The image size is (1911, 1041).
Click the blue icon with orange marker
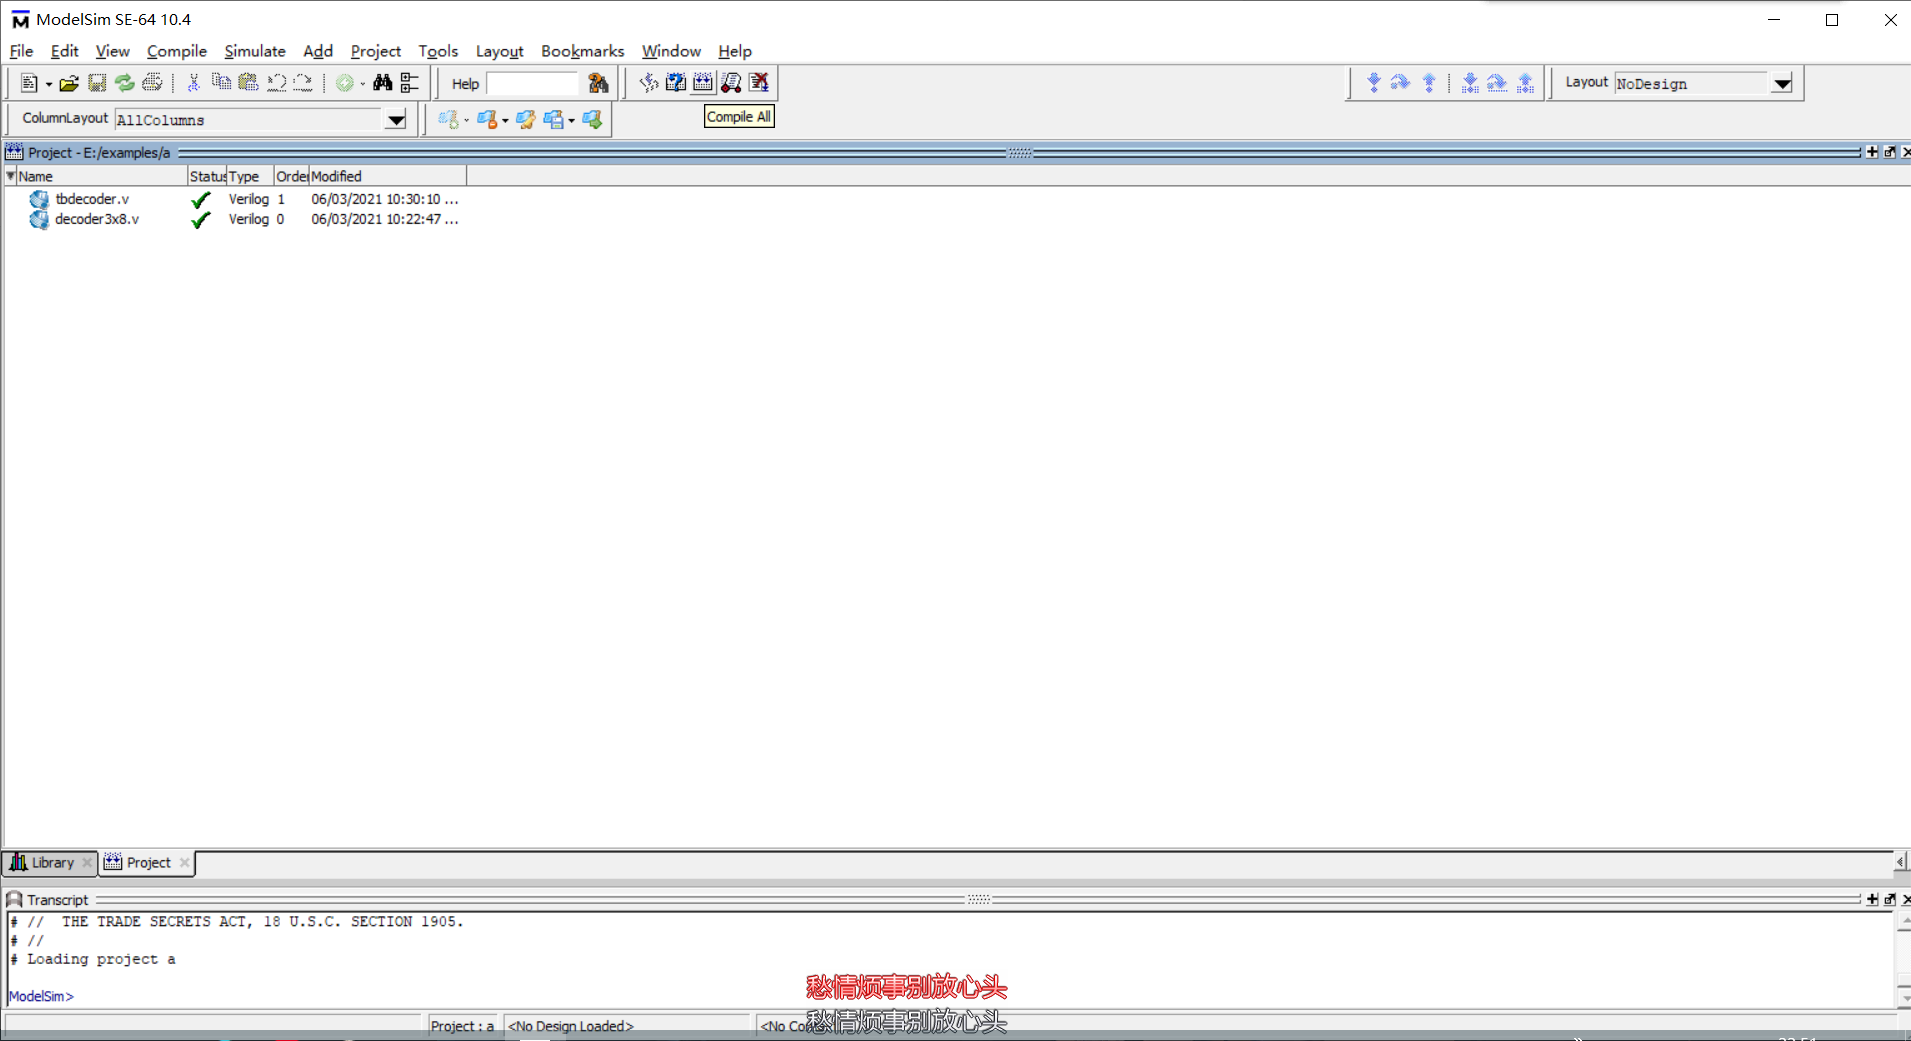(x=487, y=120)
